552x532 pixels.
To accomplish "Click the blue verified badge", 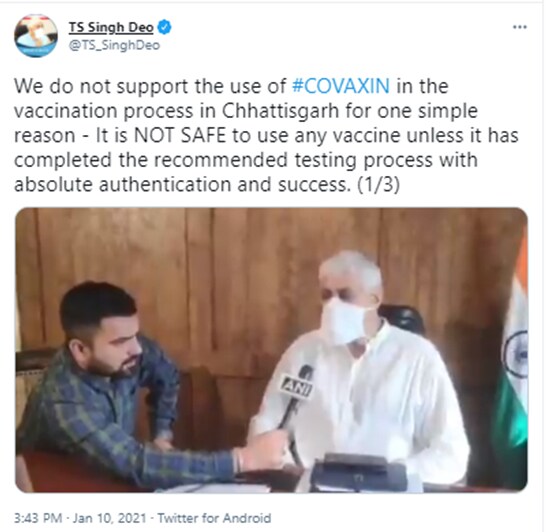I will click(164, 27).
